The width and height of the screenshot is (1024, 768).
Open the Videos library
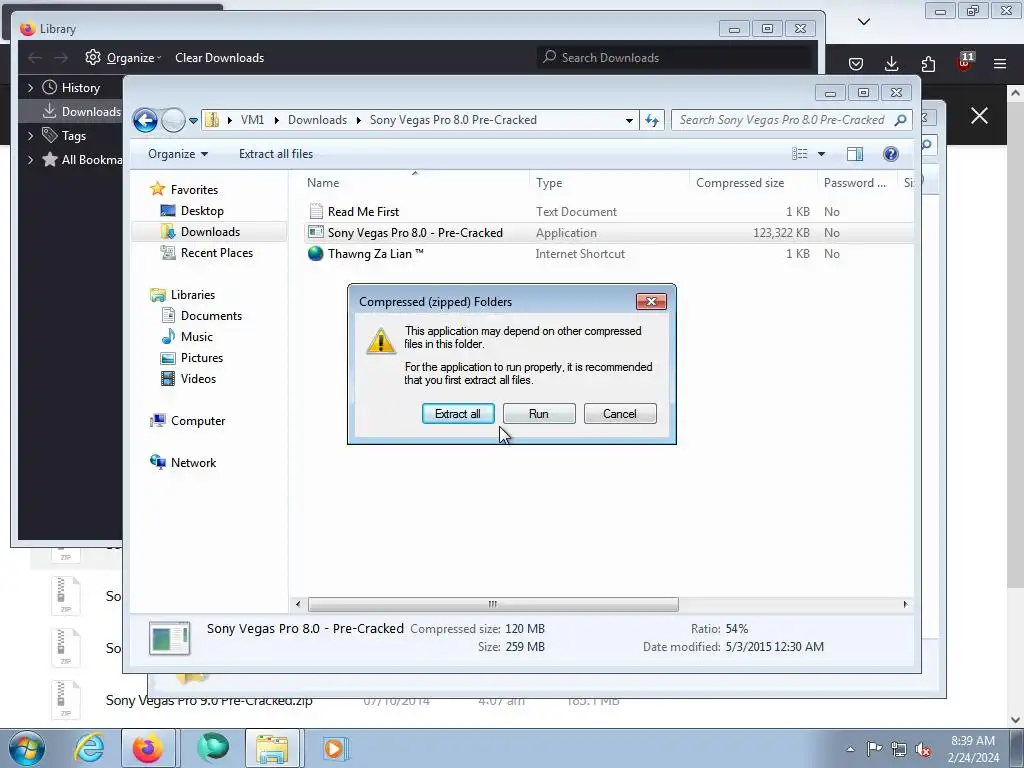(198, 379)
